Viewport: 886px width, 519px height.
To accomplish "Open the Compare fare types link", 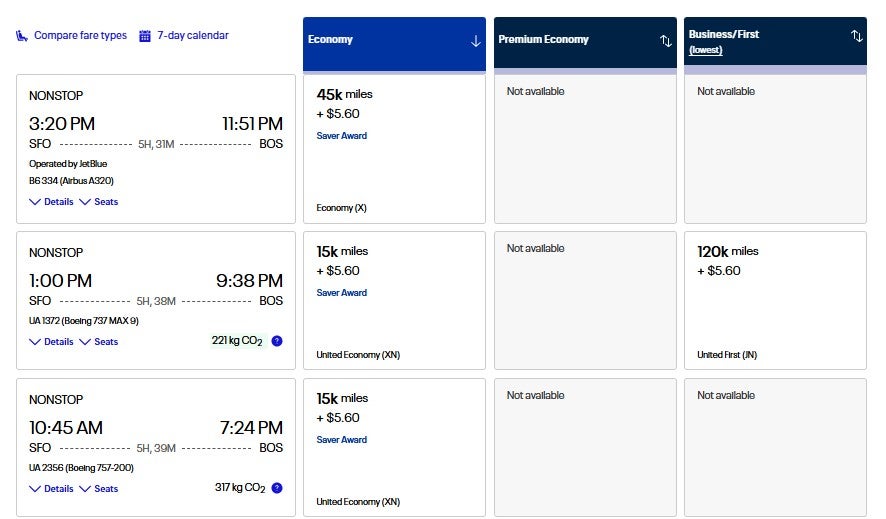I will click(80, 36).
